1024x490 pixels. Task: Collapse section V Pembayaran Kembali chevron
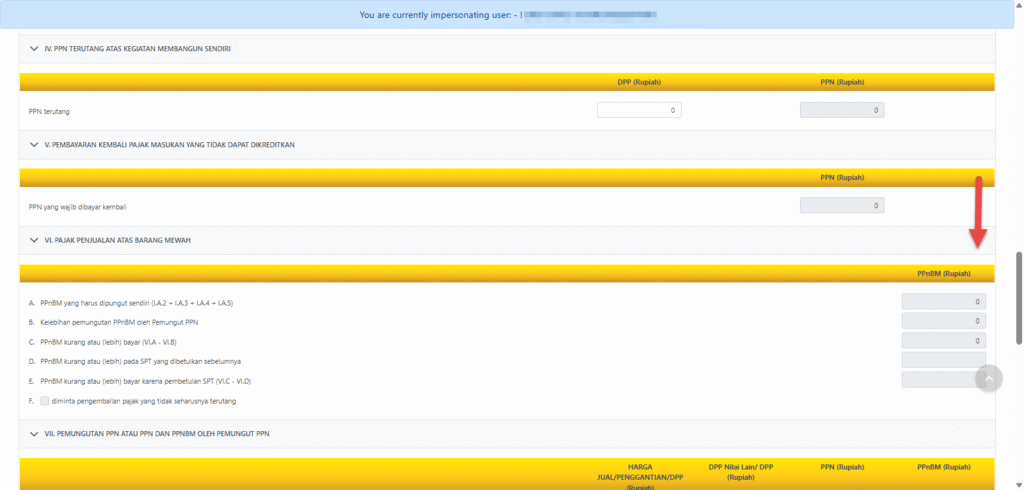[34, 144]
